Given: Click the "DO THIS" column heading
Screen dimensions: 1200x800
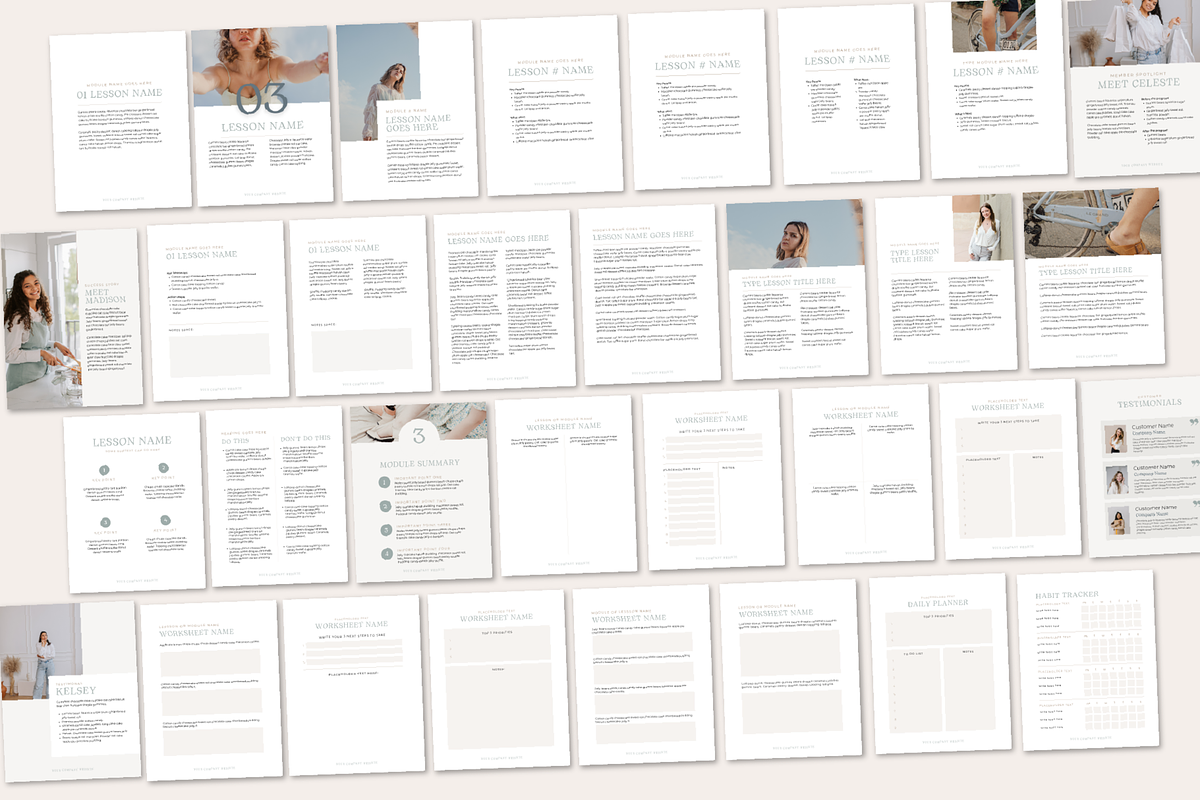Looking at the screenshot, I should 237,440.
